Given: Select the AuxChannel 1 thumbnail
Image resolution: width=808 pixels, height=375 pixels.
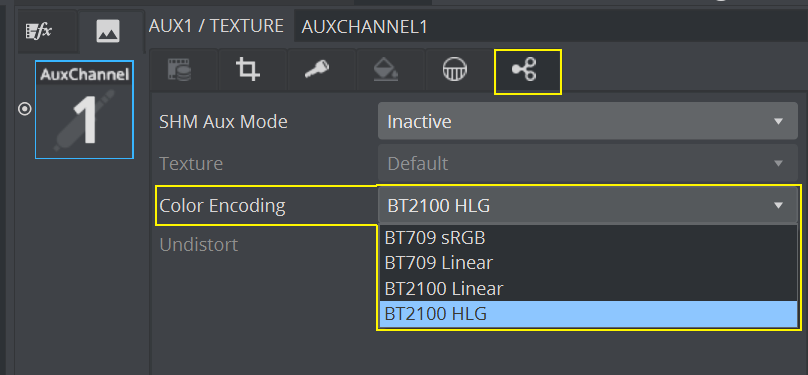Looking at the screenshot, I should (x=85, y=110).
